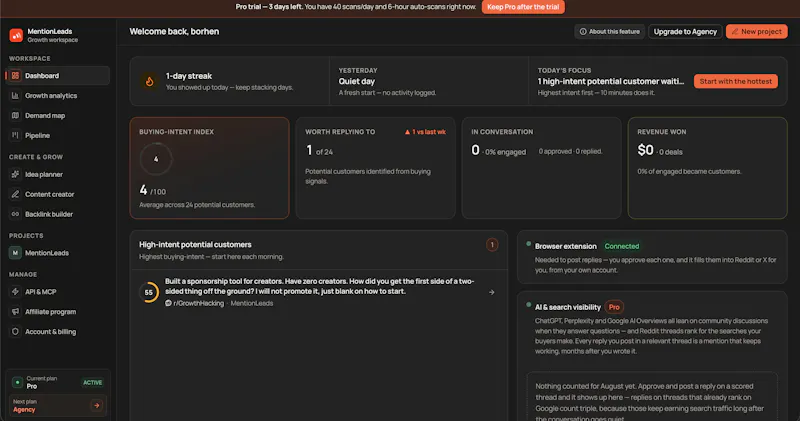
Task: Click the Idea planner sparkle icon
Action: (x=15, y=174)
